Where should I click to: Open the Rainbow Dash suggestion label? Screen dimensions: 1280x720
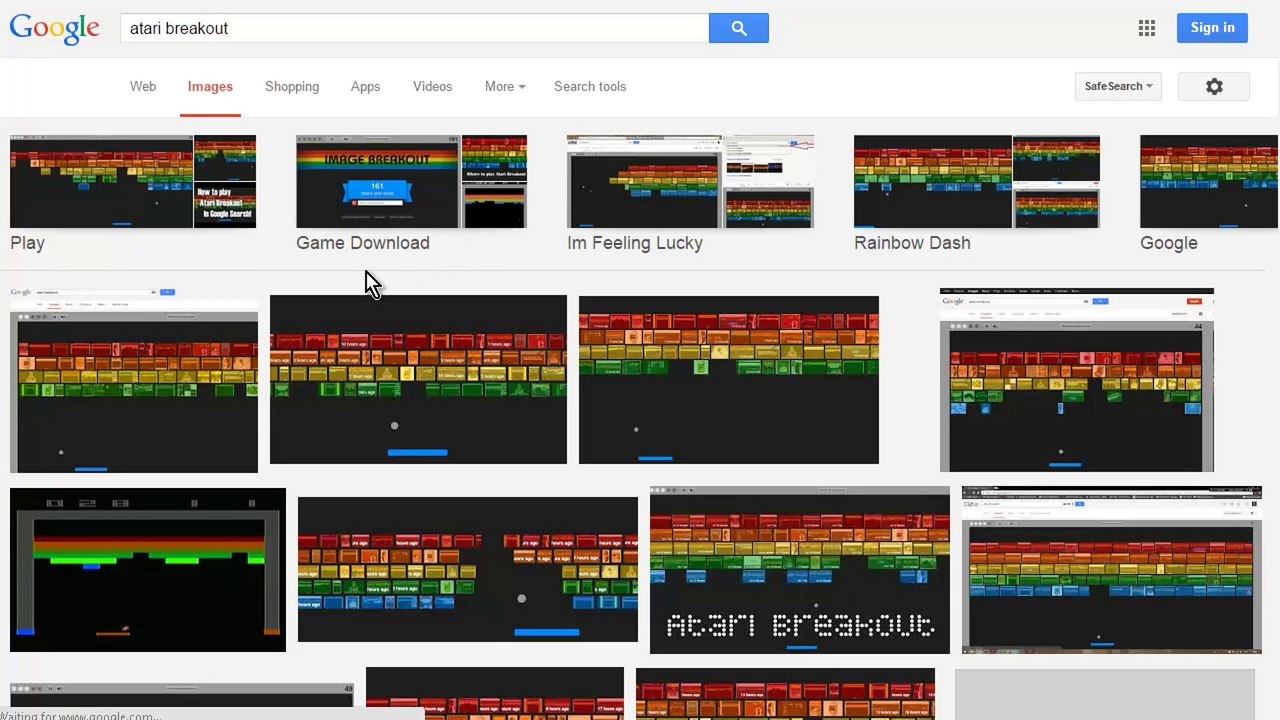pos(912,243)
